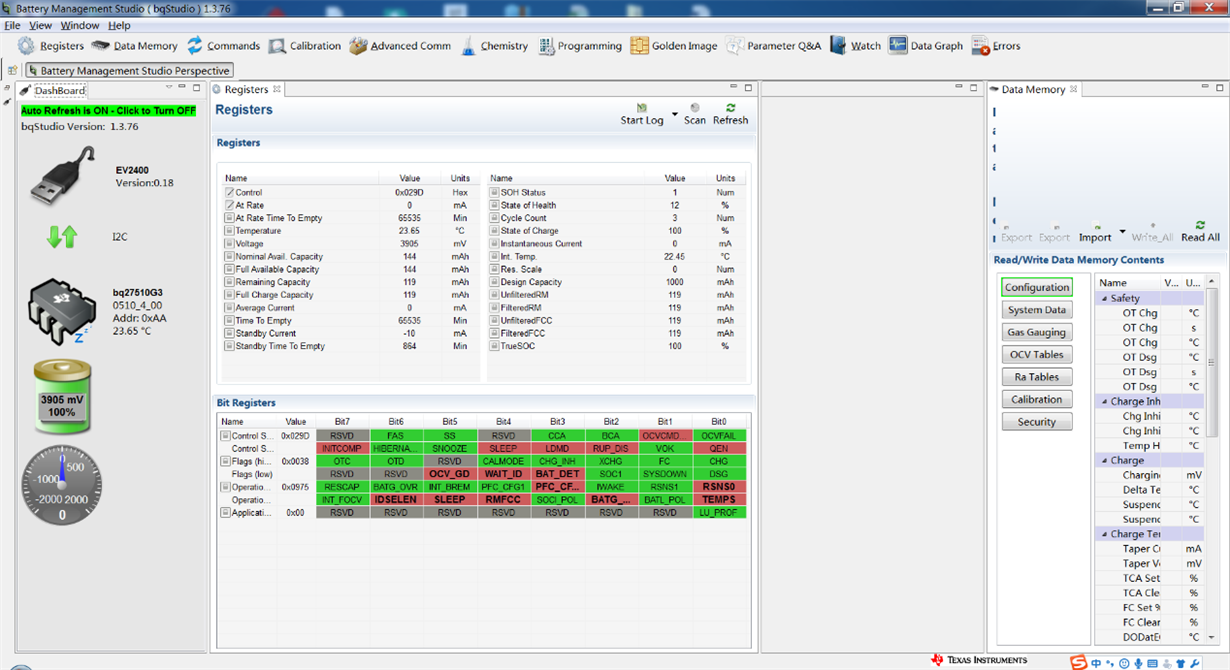Open the Data Graph tool
The height and width of the screenshot is (670, 1230).
click(x=925, y=46)
